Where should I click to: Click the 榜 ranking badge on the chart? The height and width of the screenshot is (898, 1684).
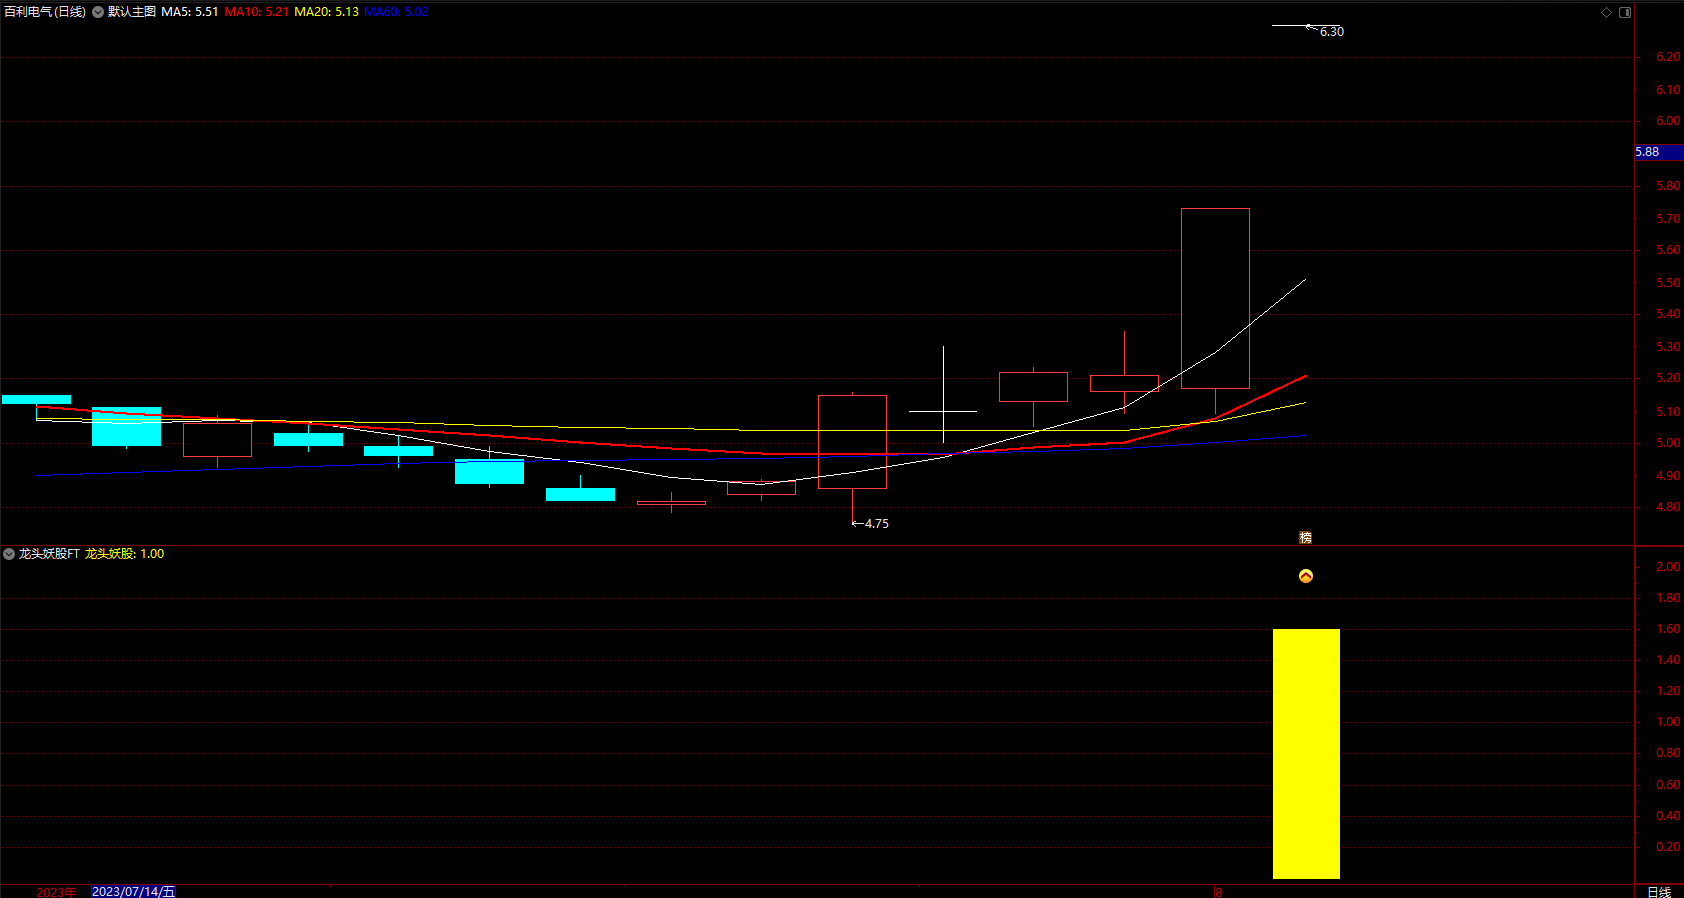1305,538
